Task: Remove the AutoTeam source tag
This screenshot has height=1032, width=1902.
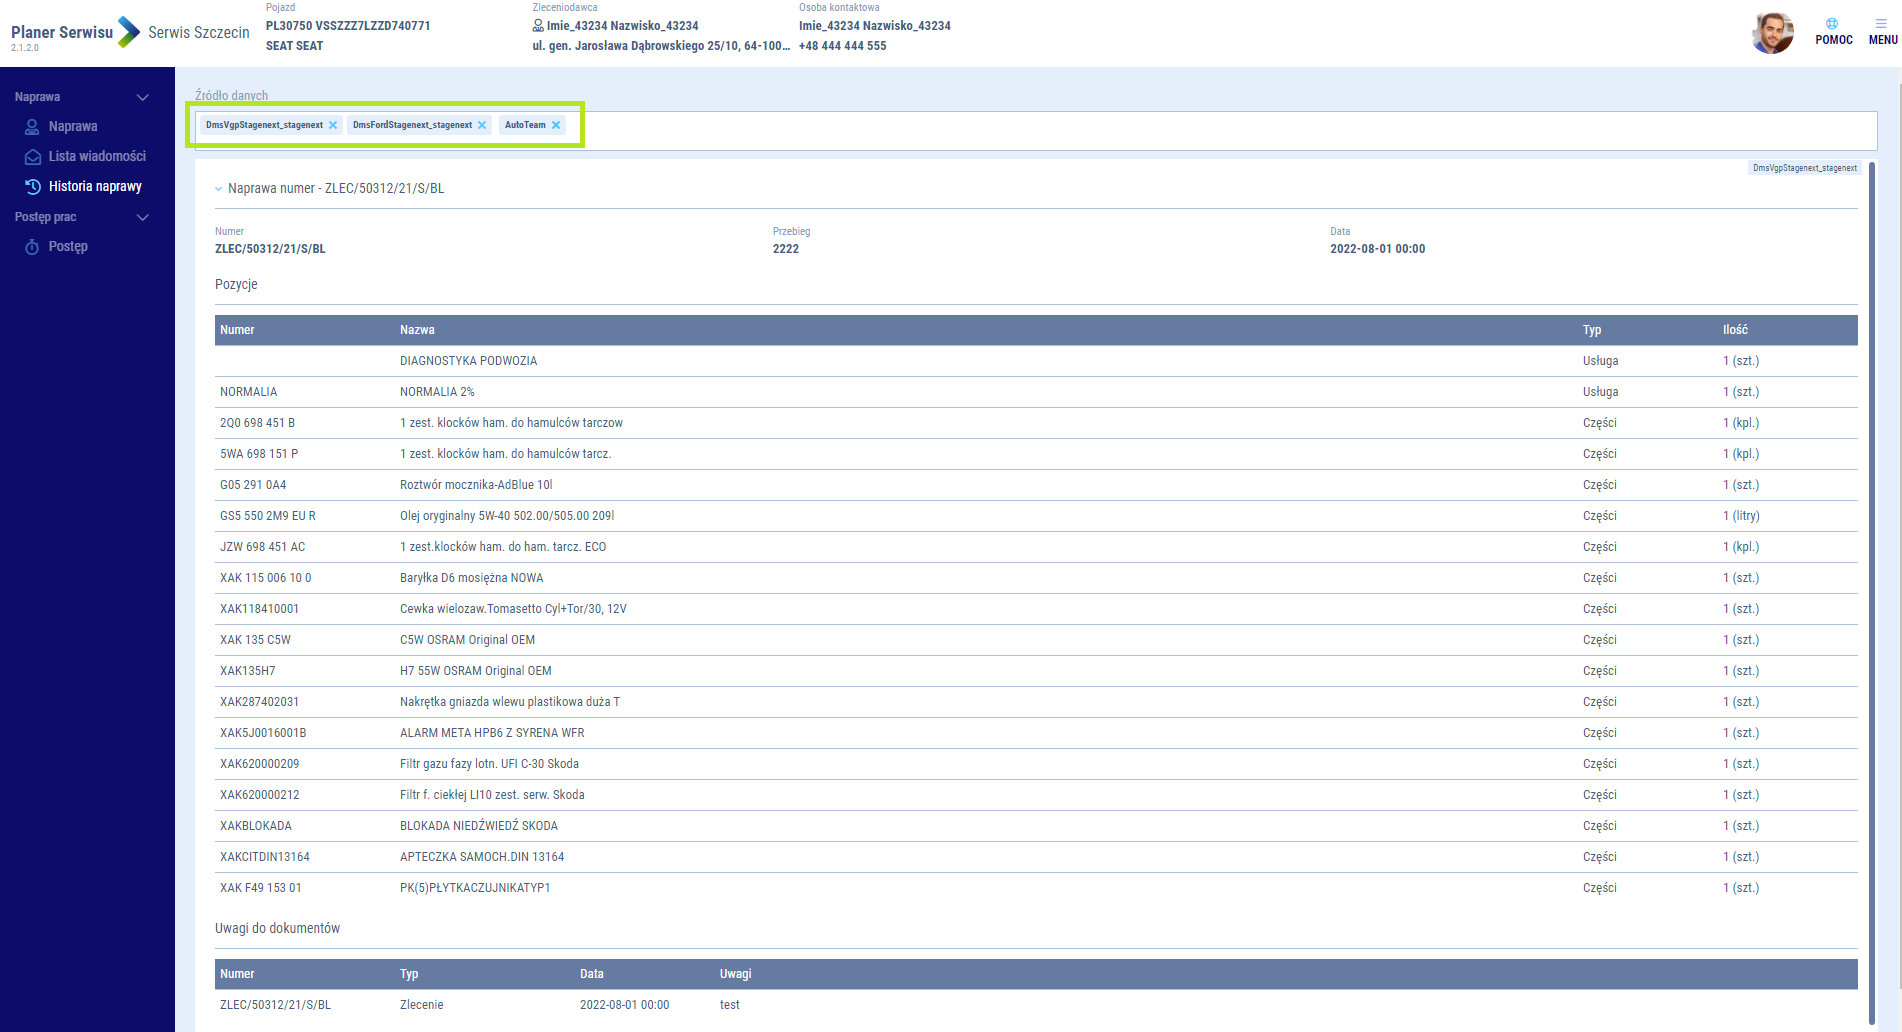Action: (x=556, y=125)
